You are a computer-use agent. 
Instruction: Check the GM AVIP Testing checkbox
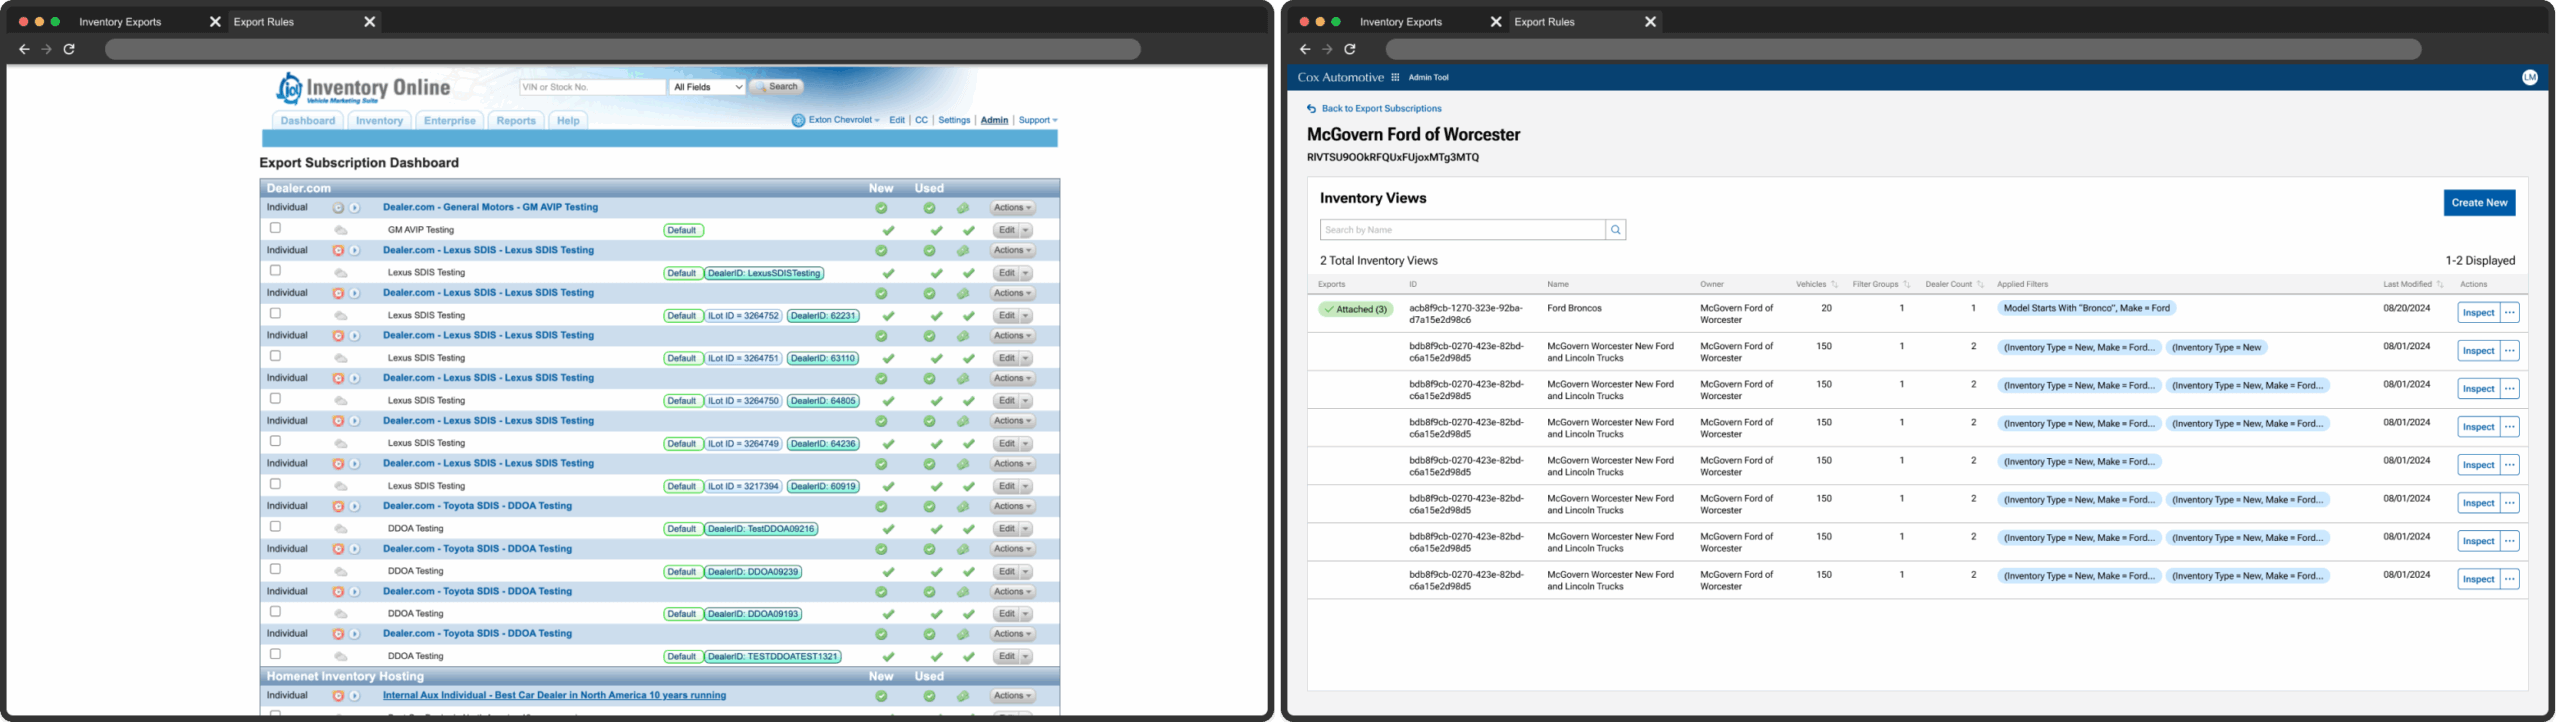point(275,228)
